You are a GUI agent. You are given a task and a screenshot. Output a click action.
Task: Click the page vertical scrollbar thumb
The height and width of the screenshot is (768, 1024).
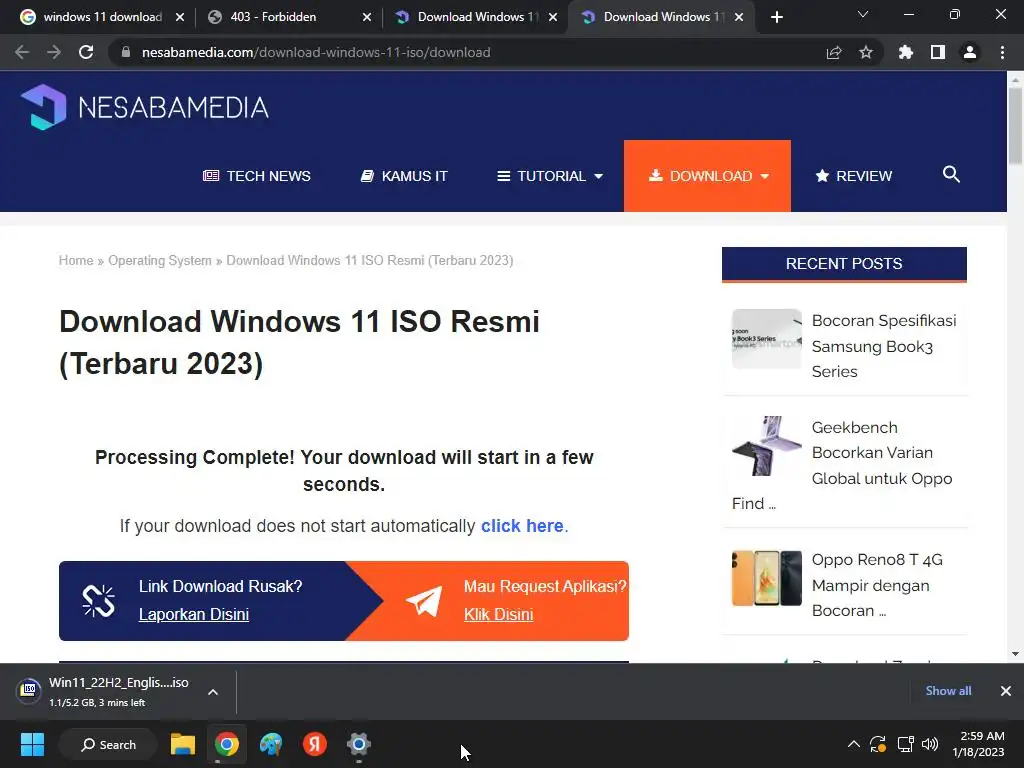coord(1015,125)
